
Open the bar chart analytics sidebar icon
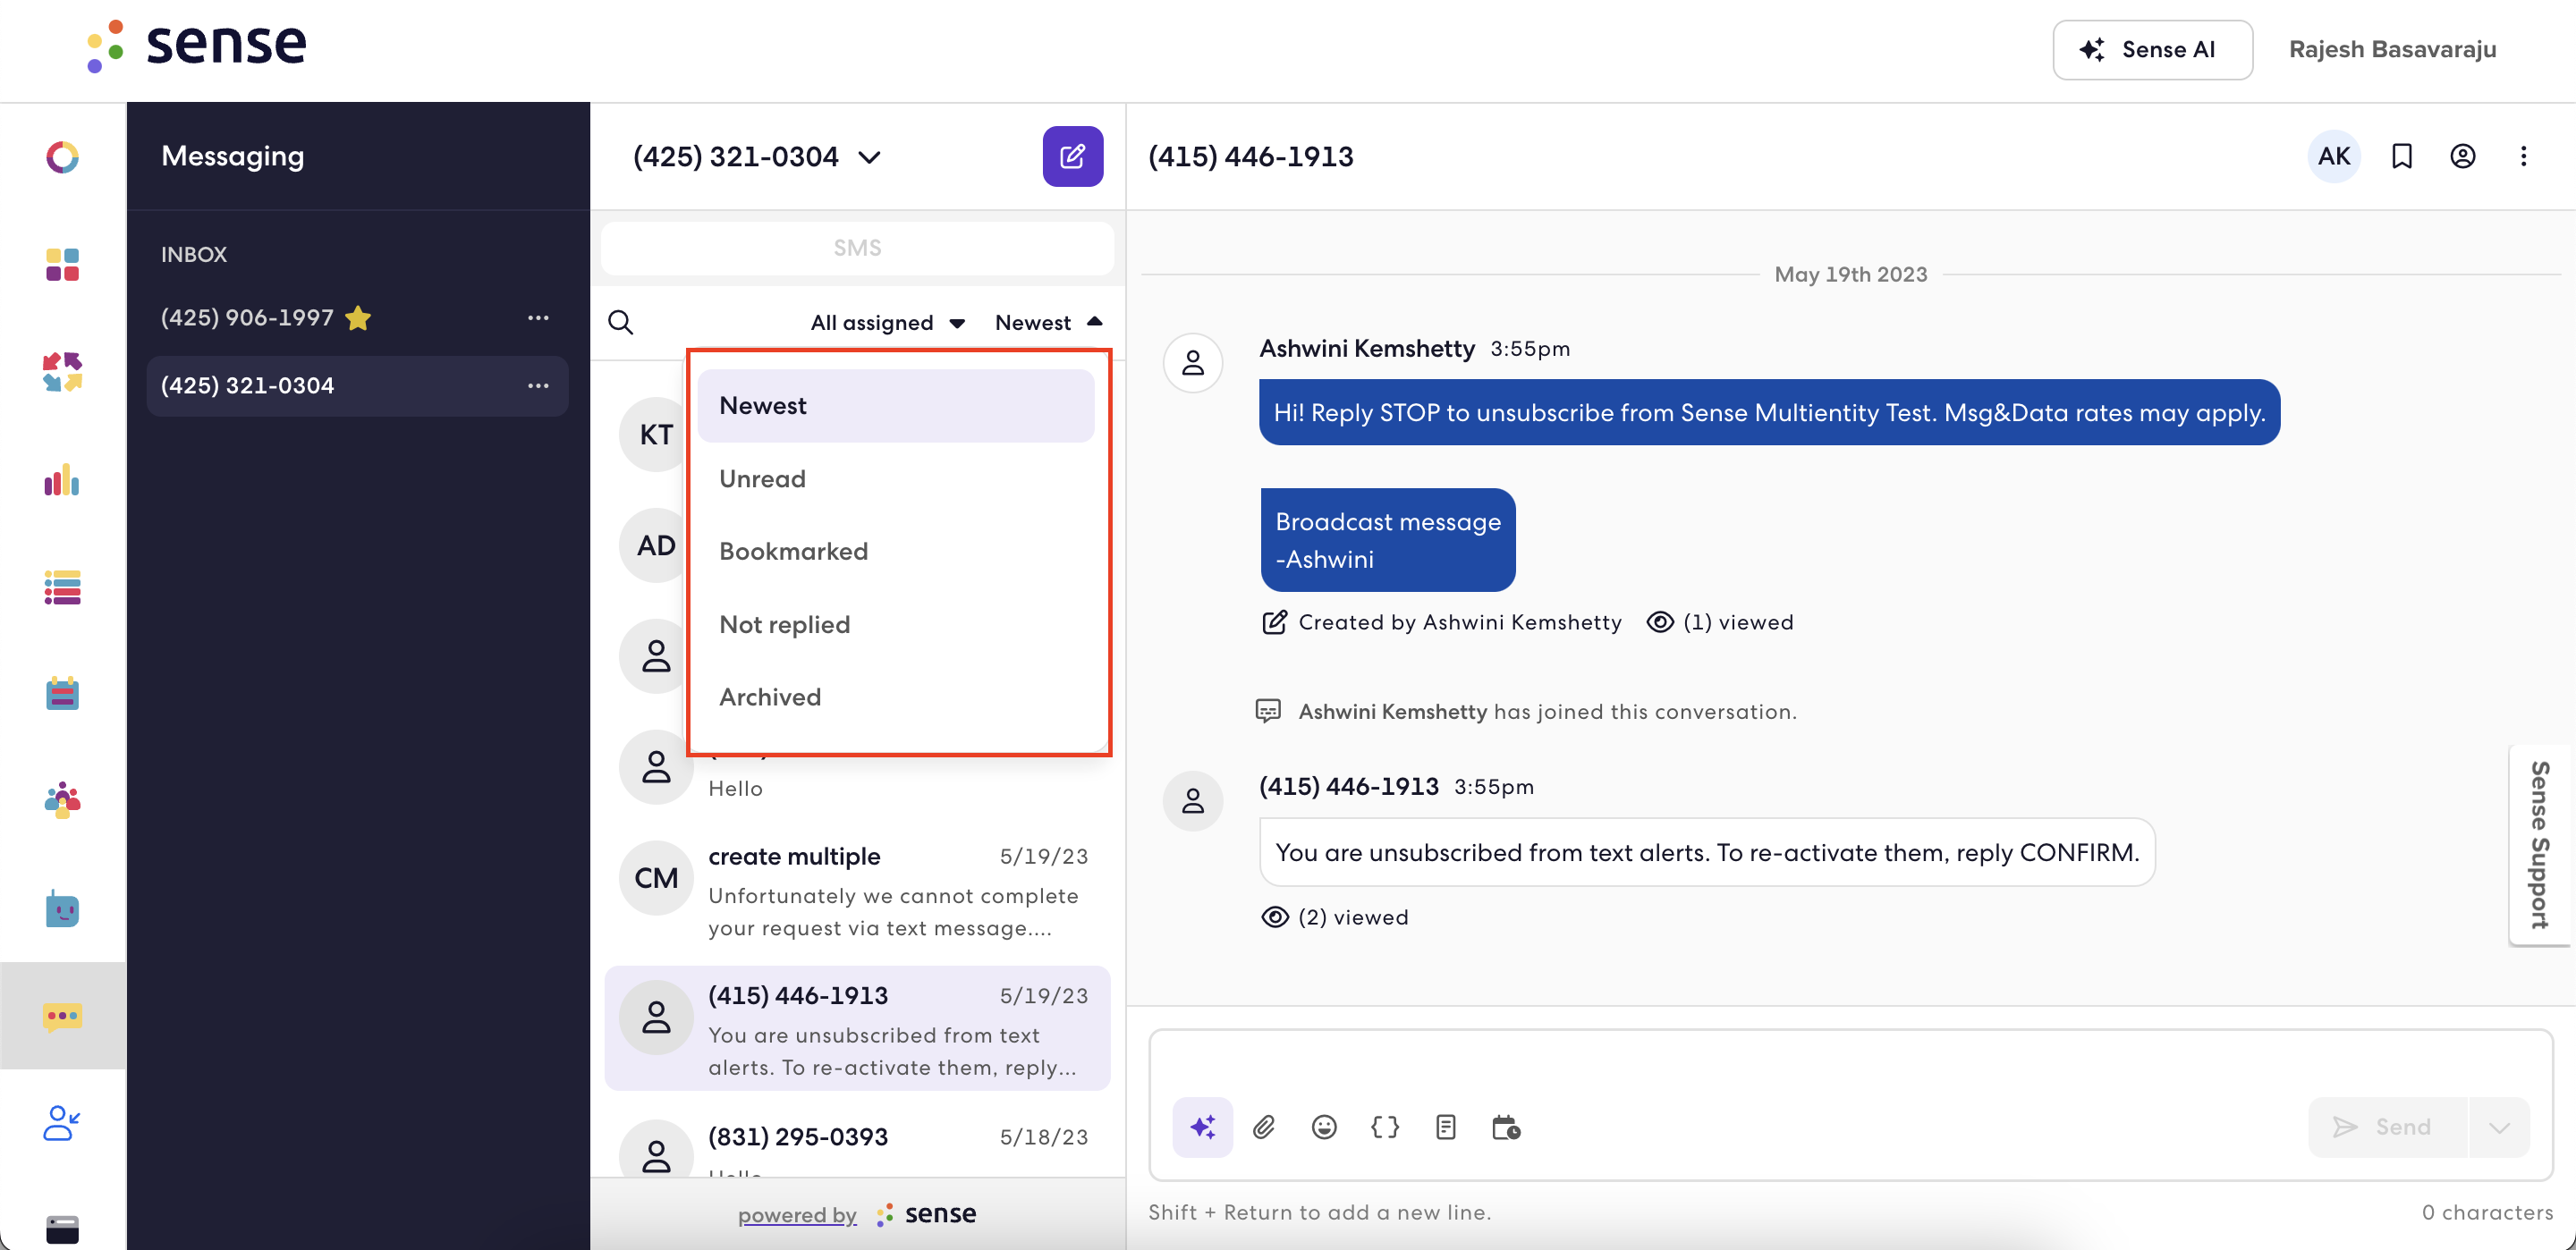[x=62, y=480]
